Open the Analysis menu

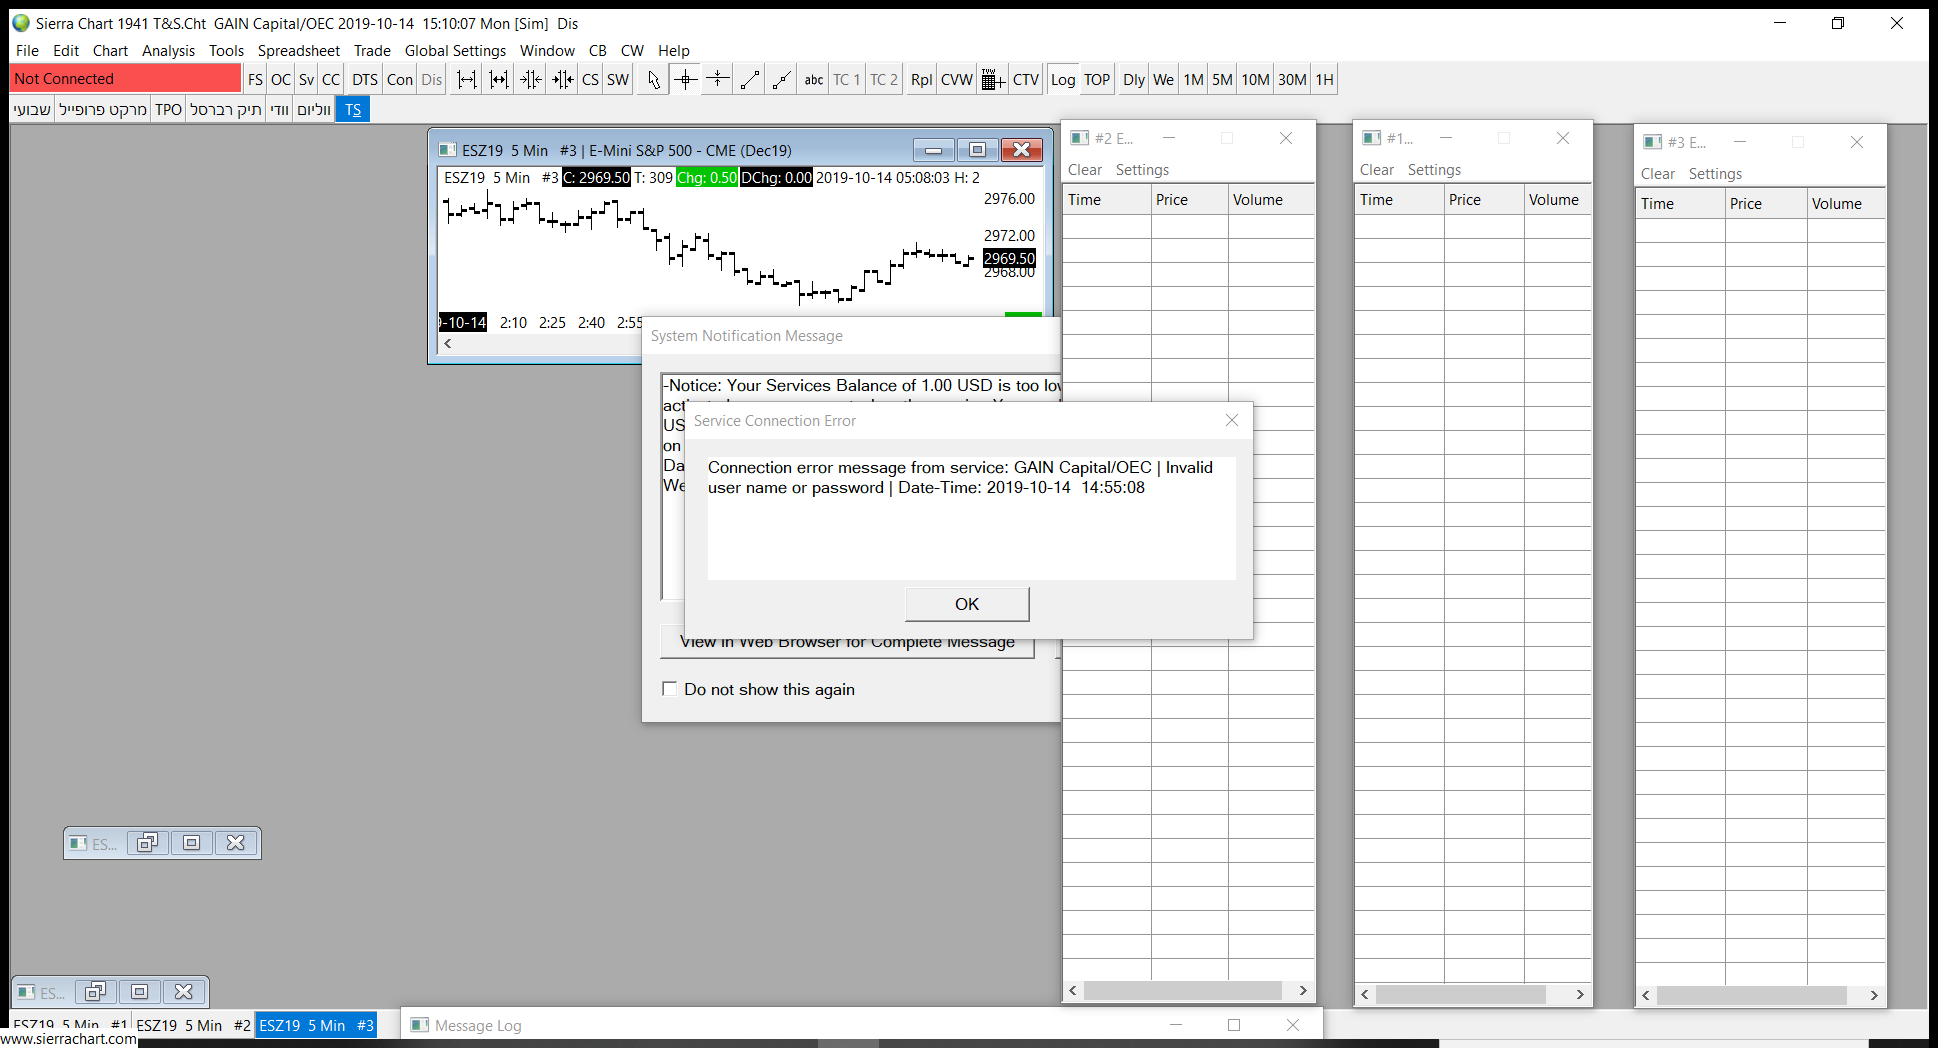tap(168, 51)
